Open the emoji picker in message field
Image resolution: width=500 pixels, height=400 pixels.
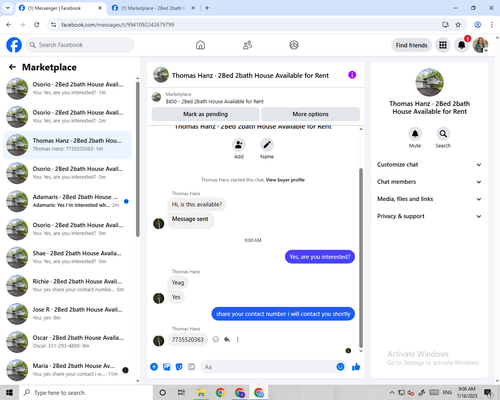(340, 367)
